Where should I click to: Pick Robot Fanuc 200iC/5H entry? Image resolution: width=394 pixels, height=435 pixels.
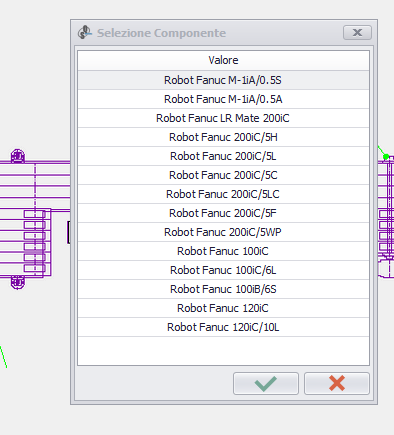point(223,137)
